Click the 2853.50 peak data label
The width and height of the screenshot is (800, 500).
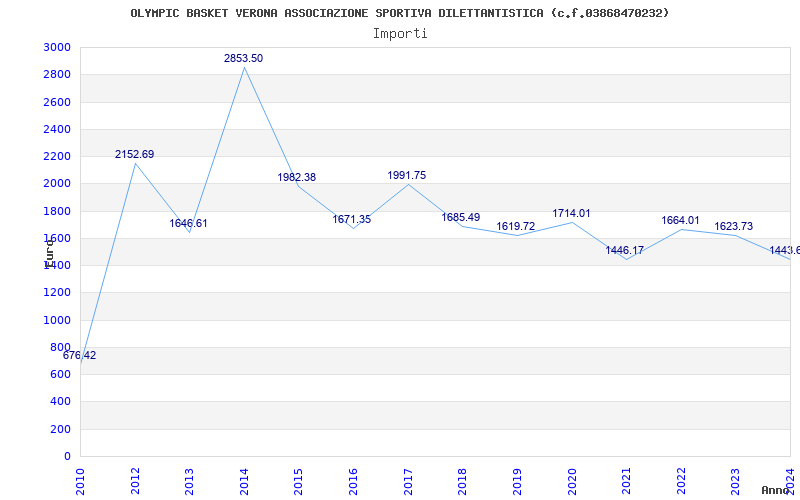coord(243,59)
